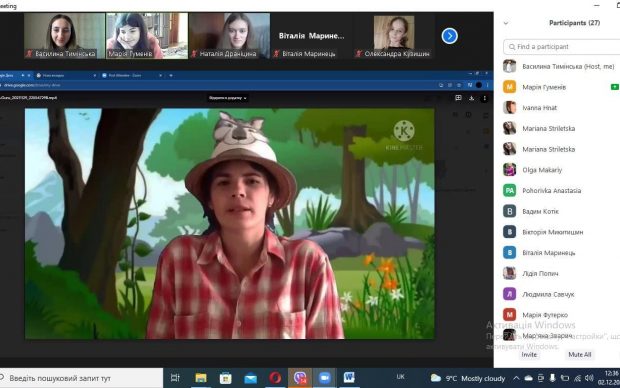Launch Opera browser from taskbar
Image resolution: width=620 pixels, height=388 pixels.
tap(275, 378)
